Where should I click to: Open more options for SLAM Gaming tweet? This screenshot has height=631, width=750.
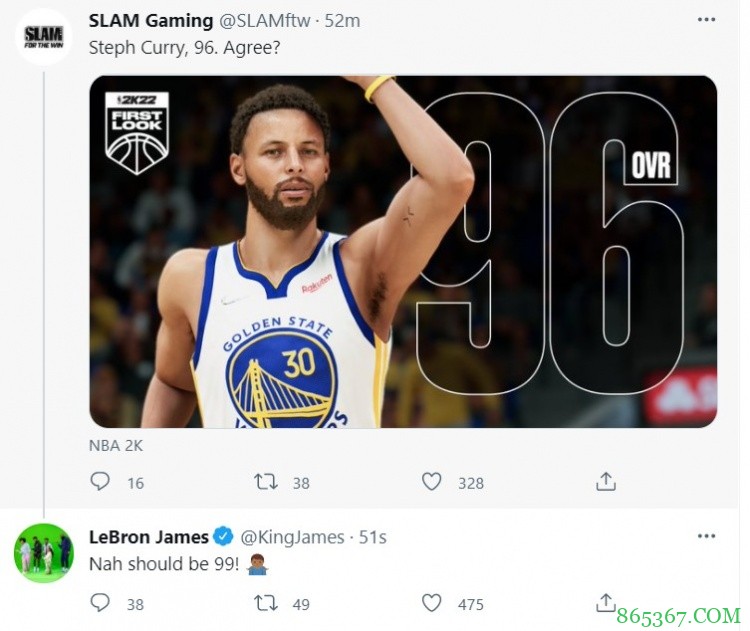[706, 20]
